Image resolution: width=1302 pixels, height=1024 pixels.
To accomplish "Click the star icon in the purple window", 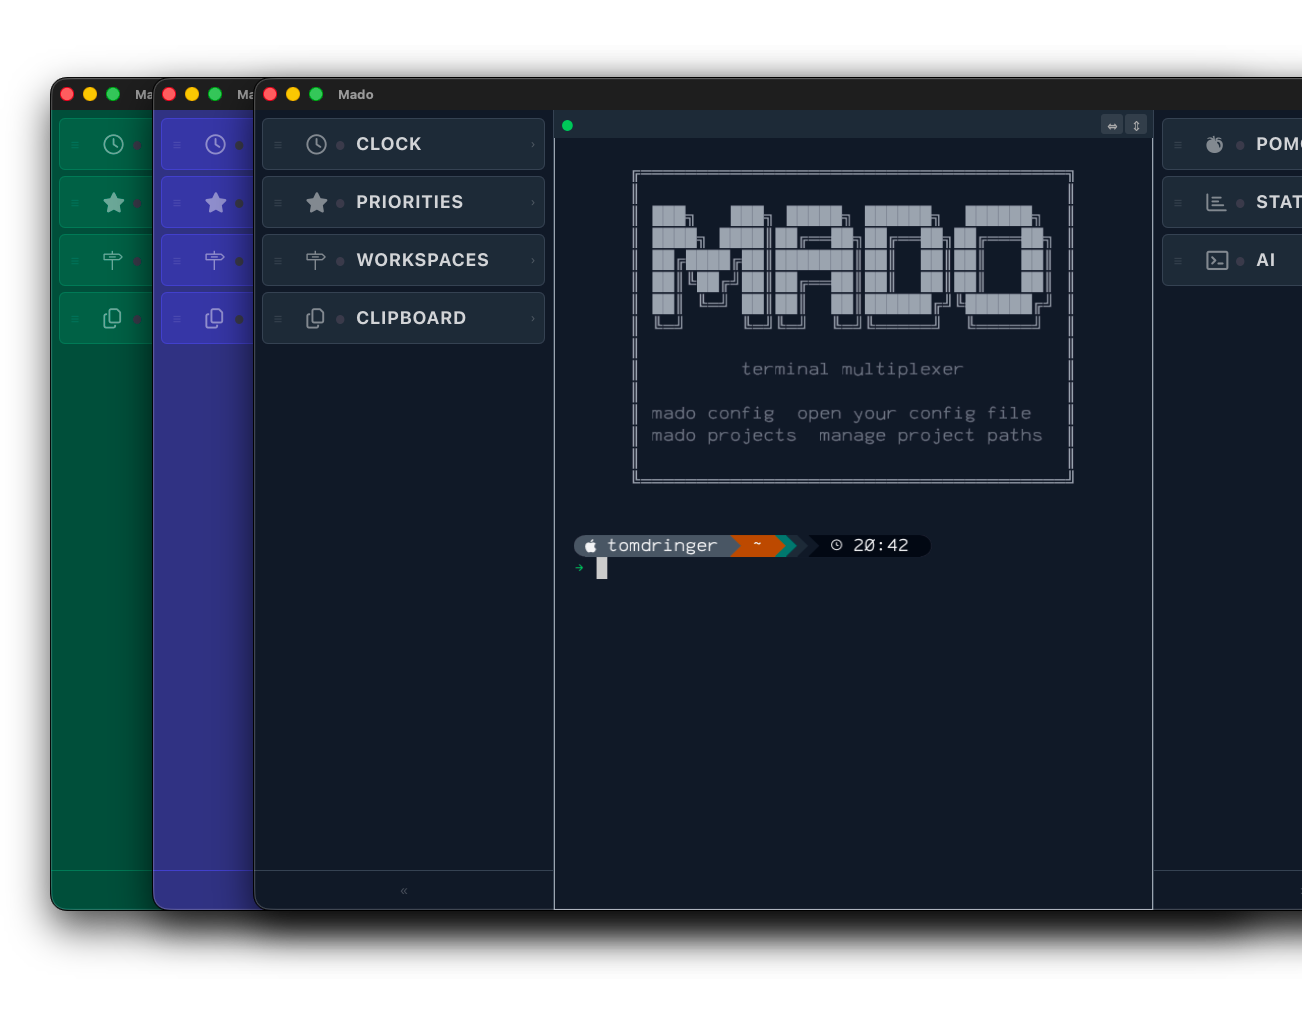I will 215,202.
